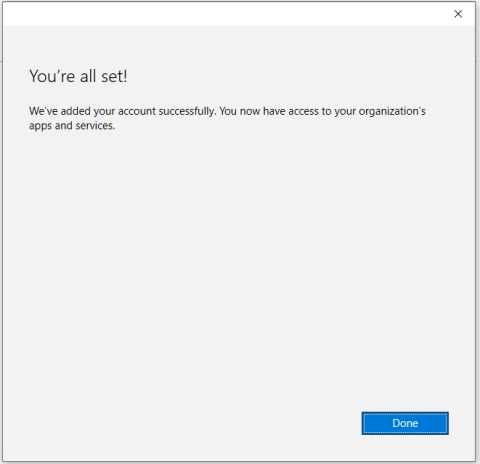Click the word "account" in the message
The width and height of the screenshot is (480, 464).
point(137,111)
